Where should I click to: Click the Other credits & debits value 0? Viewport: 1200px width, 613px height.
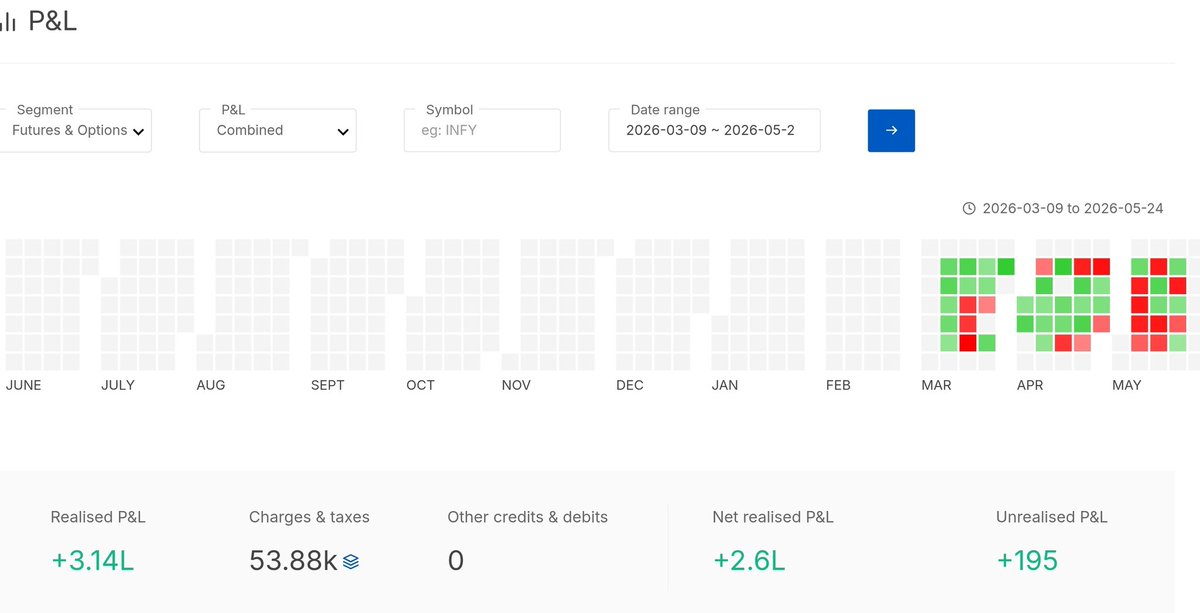(456, 561)
